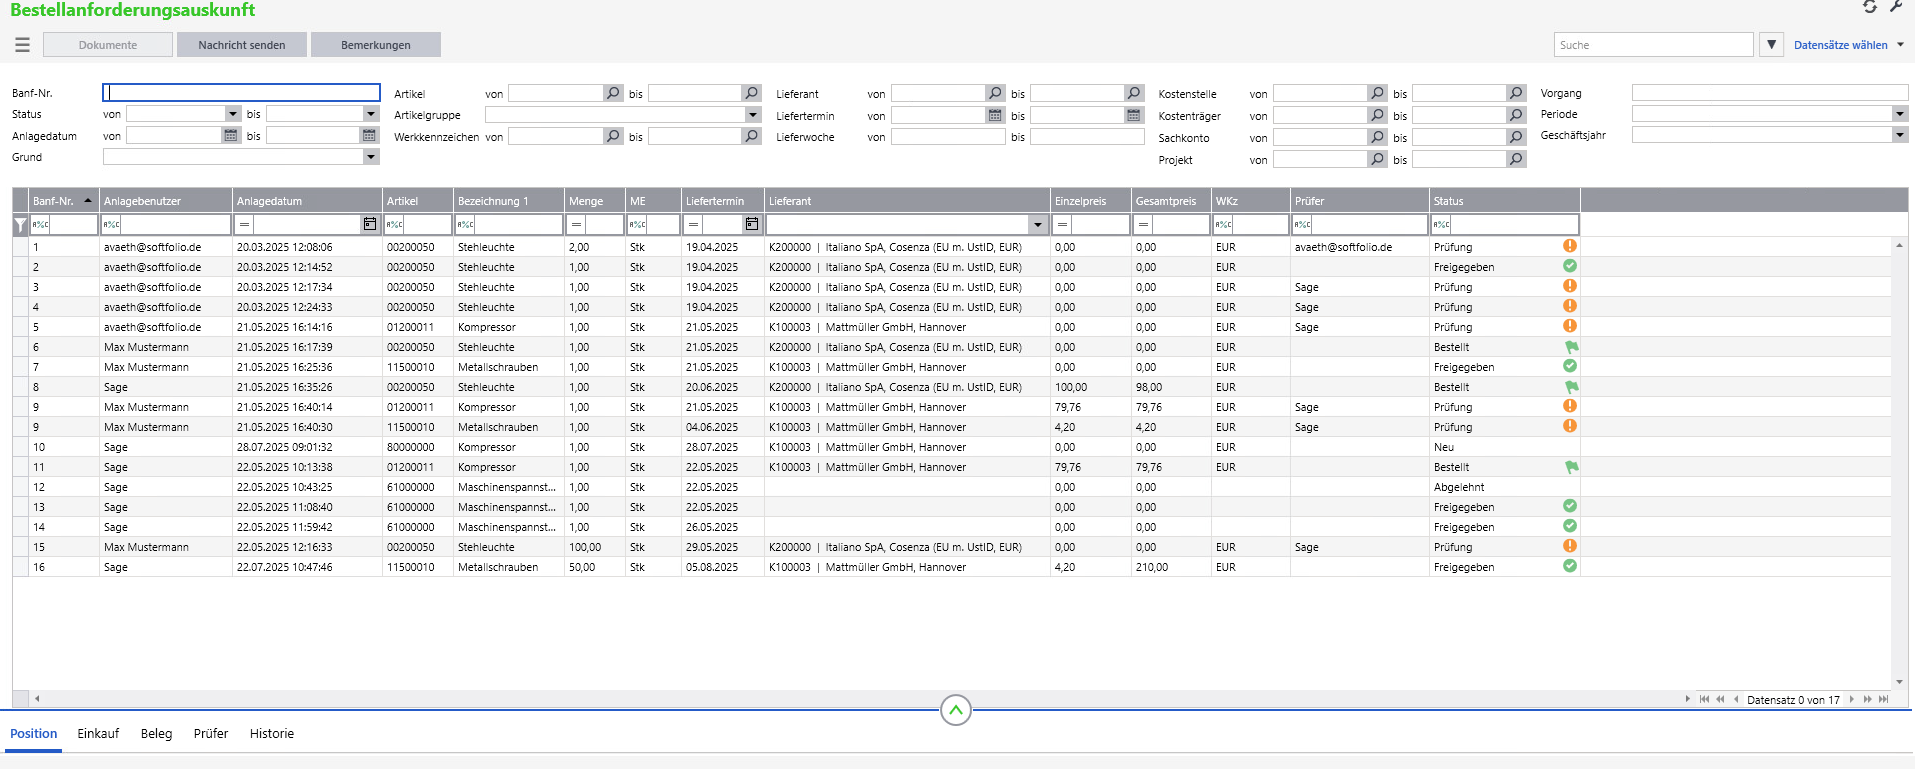Open the Historie tab

tap(271, 733)
